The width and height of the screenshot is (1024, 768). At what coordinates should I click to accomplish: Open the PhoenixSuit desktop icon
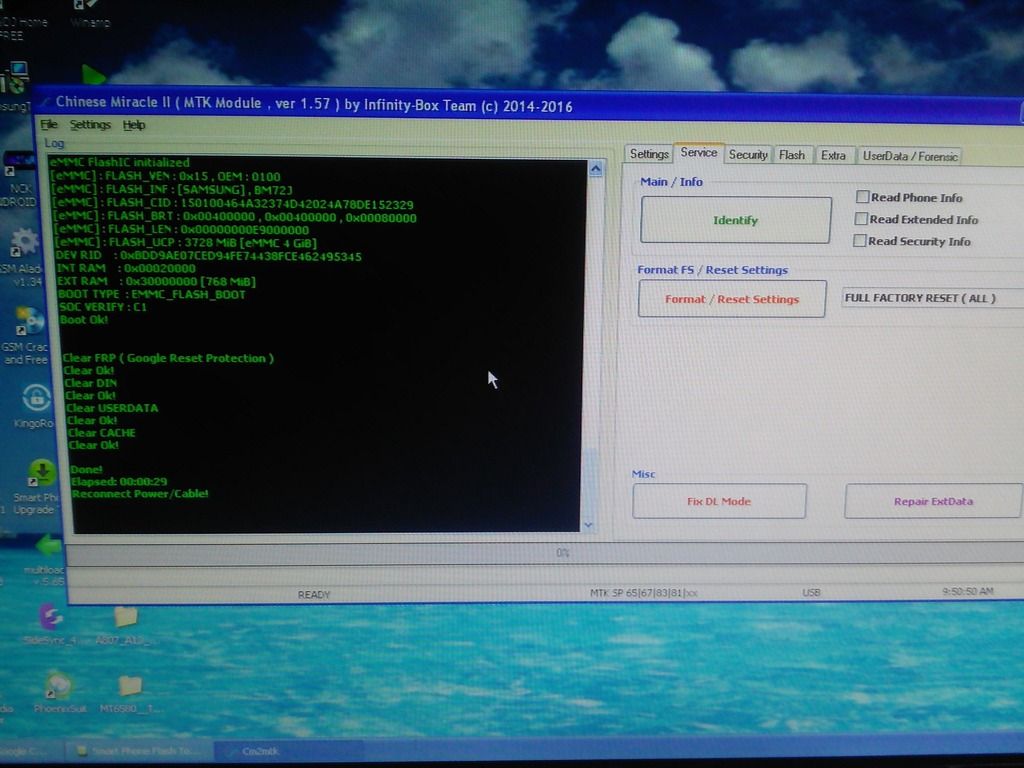58,687
